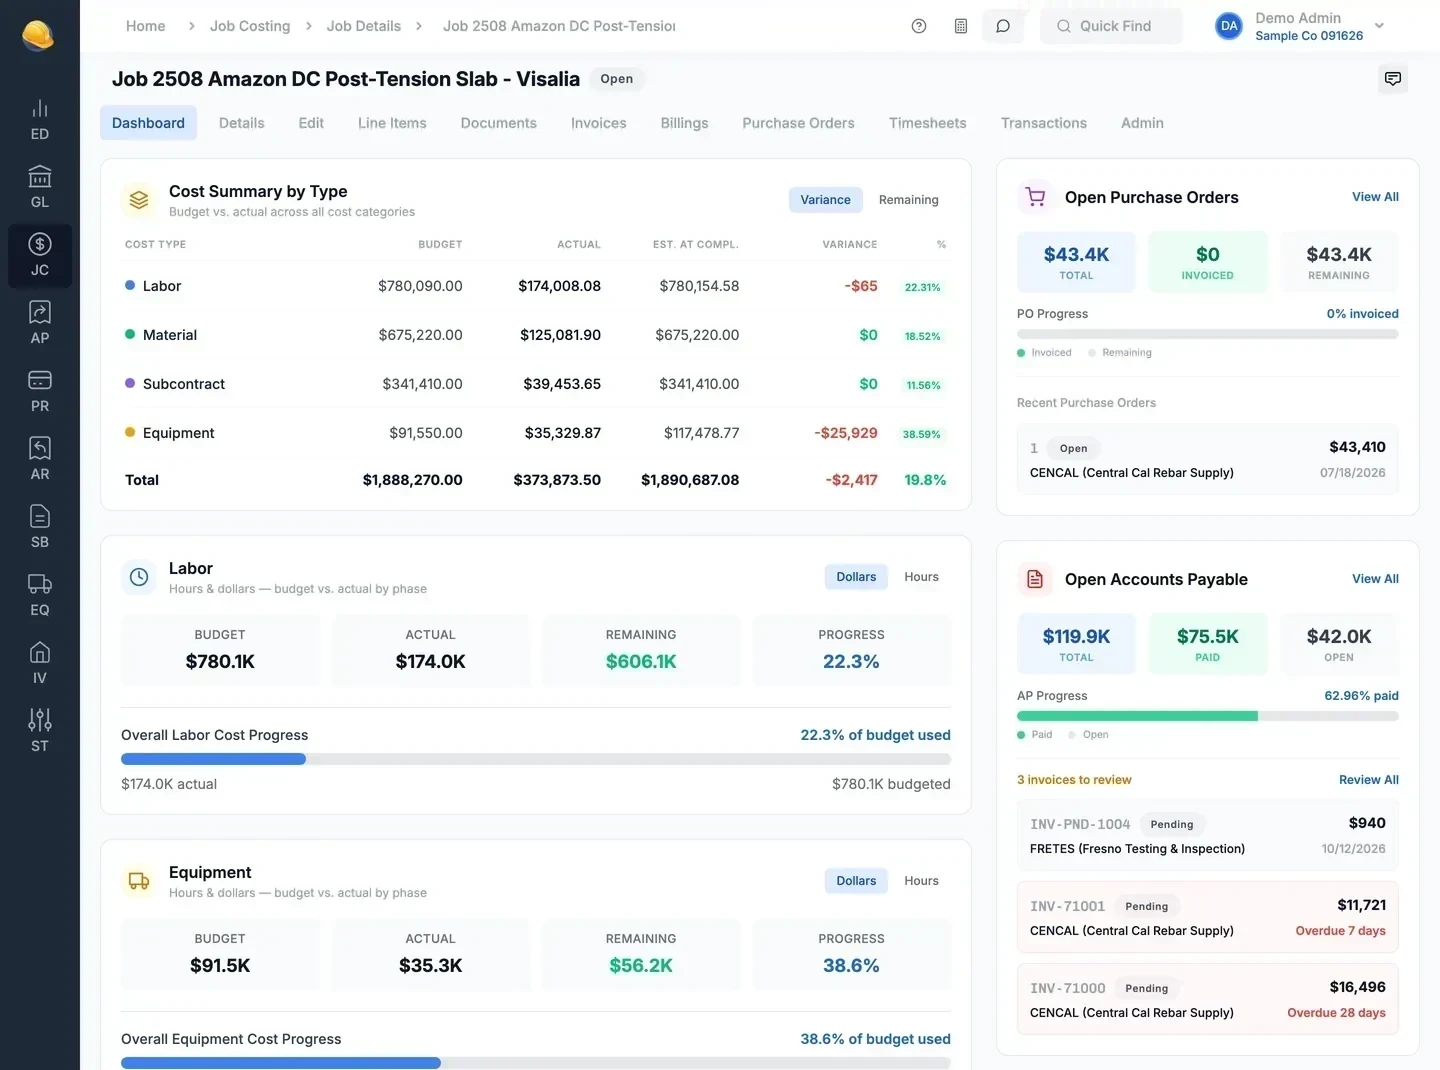
Task: Open the IV inventory module
Action: point(40,664)
